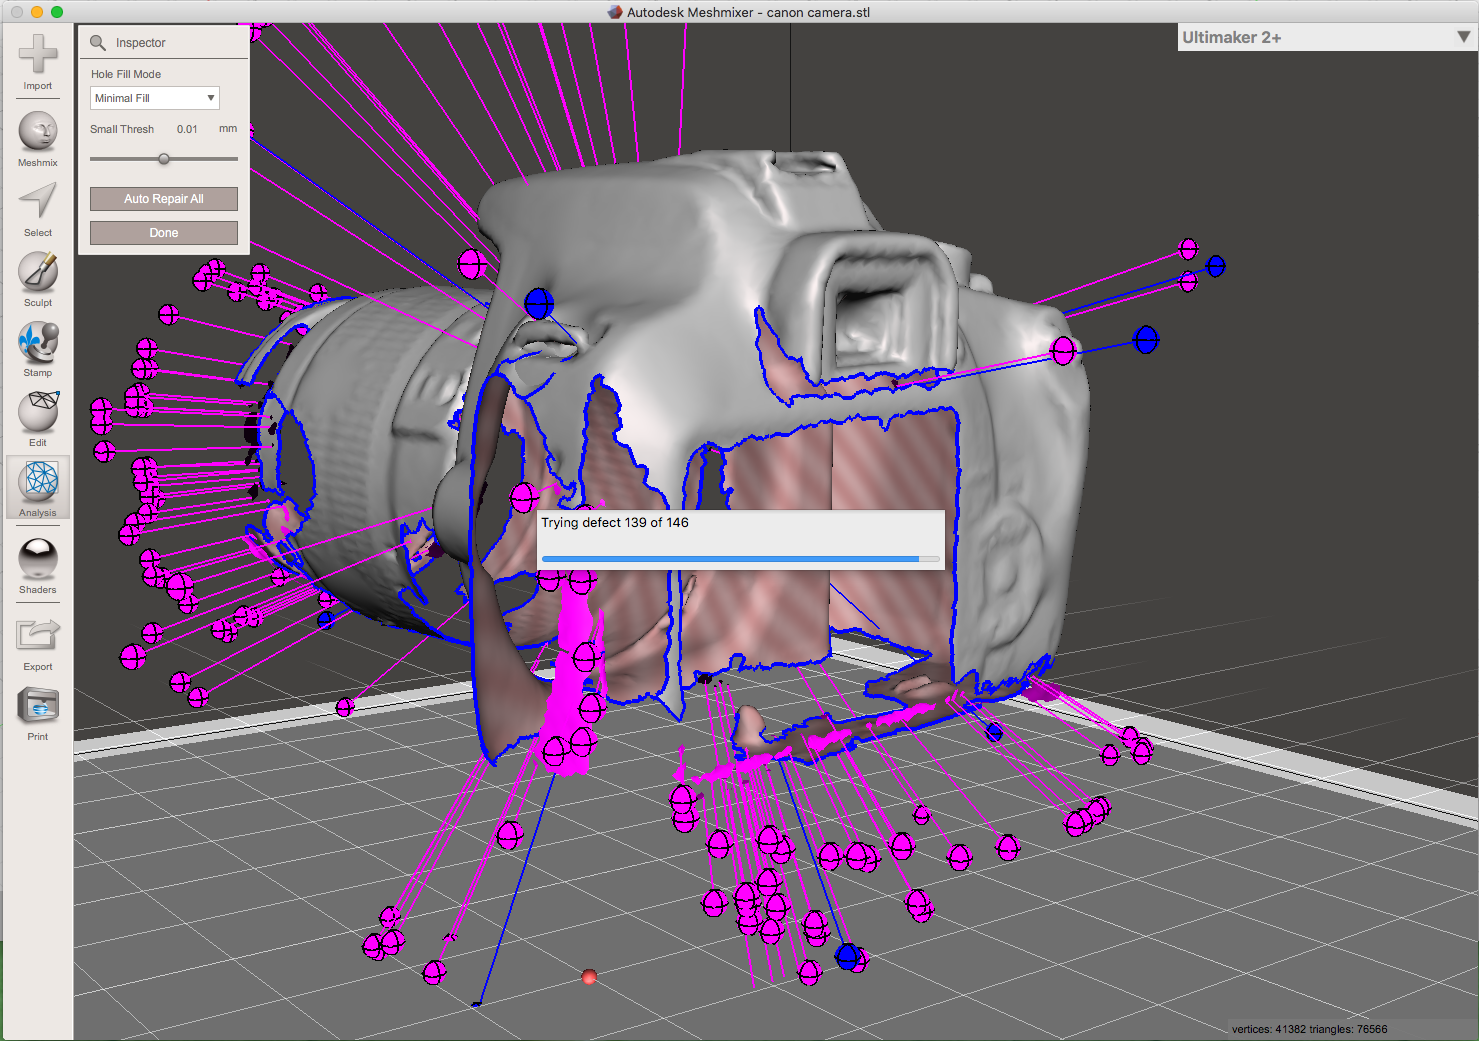This screenshot has width=1479, height=1041.
Task: Click the macOS window zoom green button
Action: (57, 12)
